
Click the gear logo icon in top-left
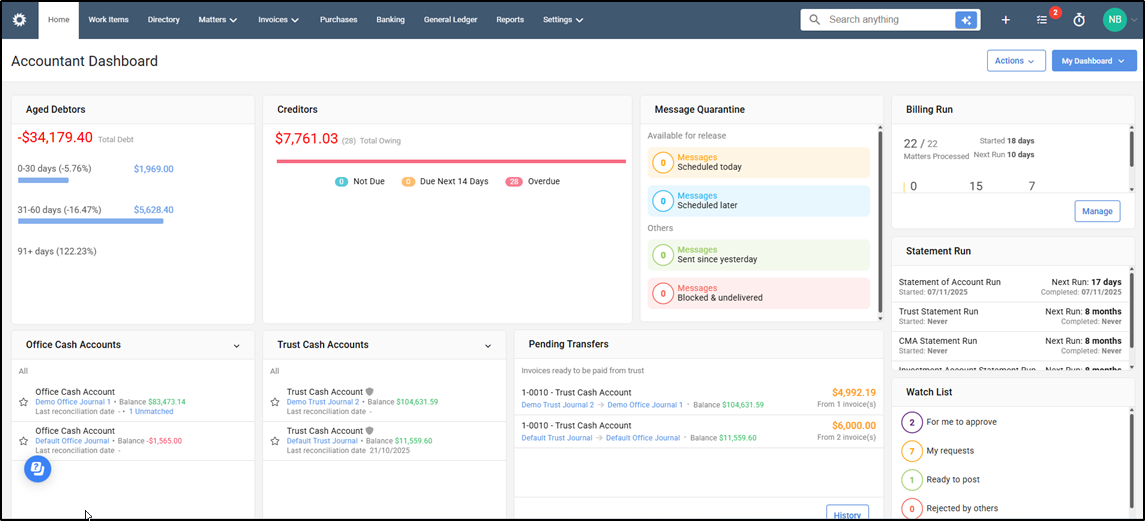coord(20,20)
